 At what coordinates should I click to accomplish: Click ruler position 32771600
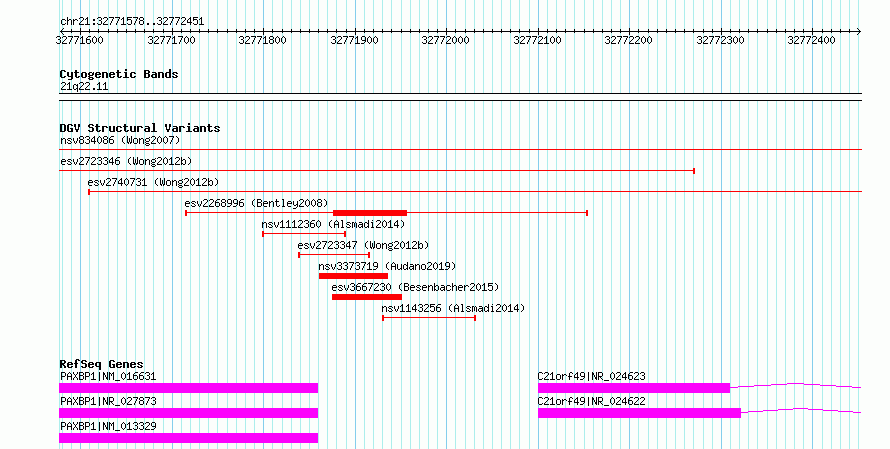80,40
